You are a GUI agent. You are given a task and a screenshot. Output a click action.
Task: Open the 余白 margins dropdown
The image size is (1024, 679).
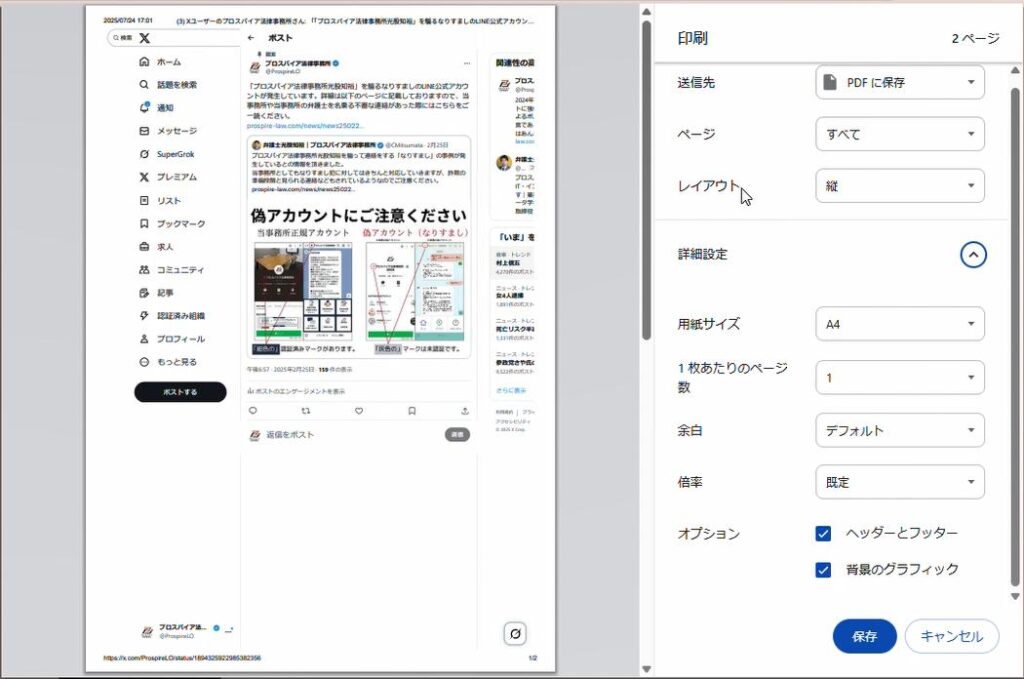(x=899, y=430)
